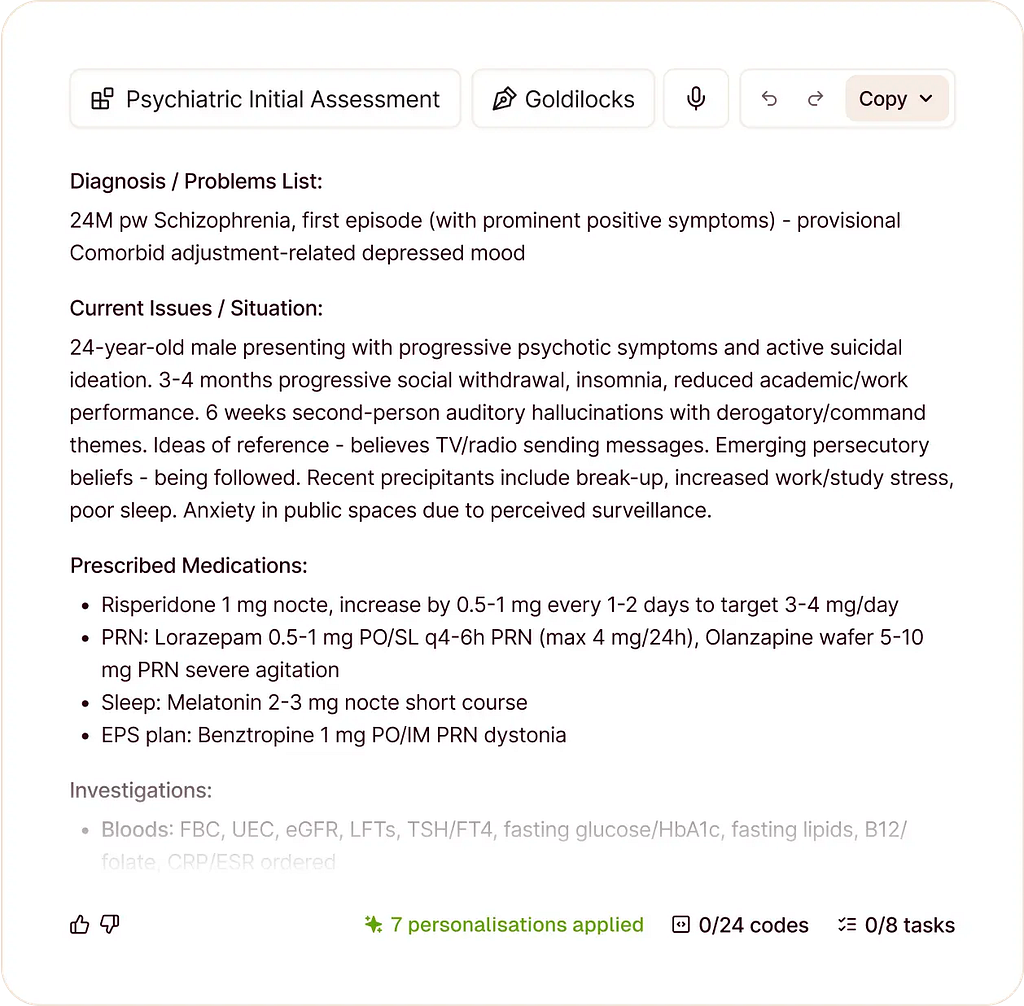This screenshot has height=1006, width=1024.
Task: Click the template grid icon before Psychiatric Initial Assessment
Action: 99,98
